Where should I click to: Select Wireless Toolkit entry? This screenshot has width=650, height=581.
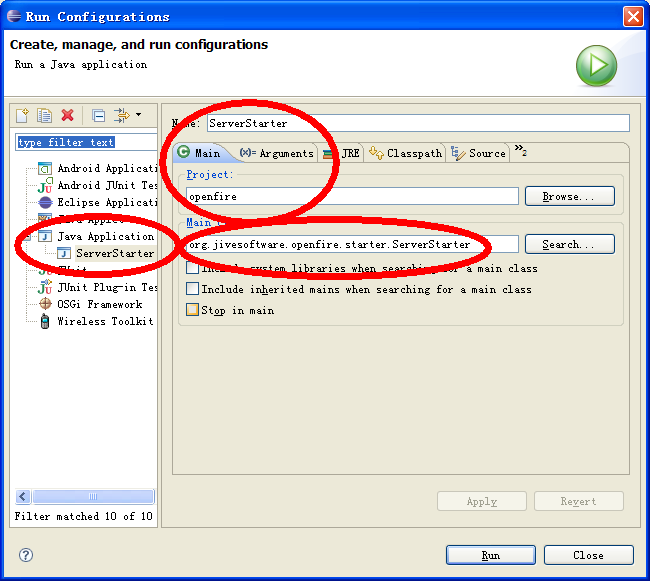click(x=105, y=321)
